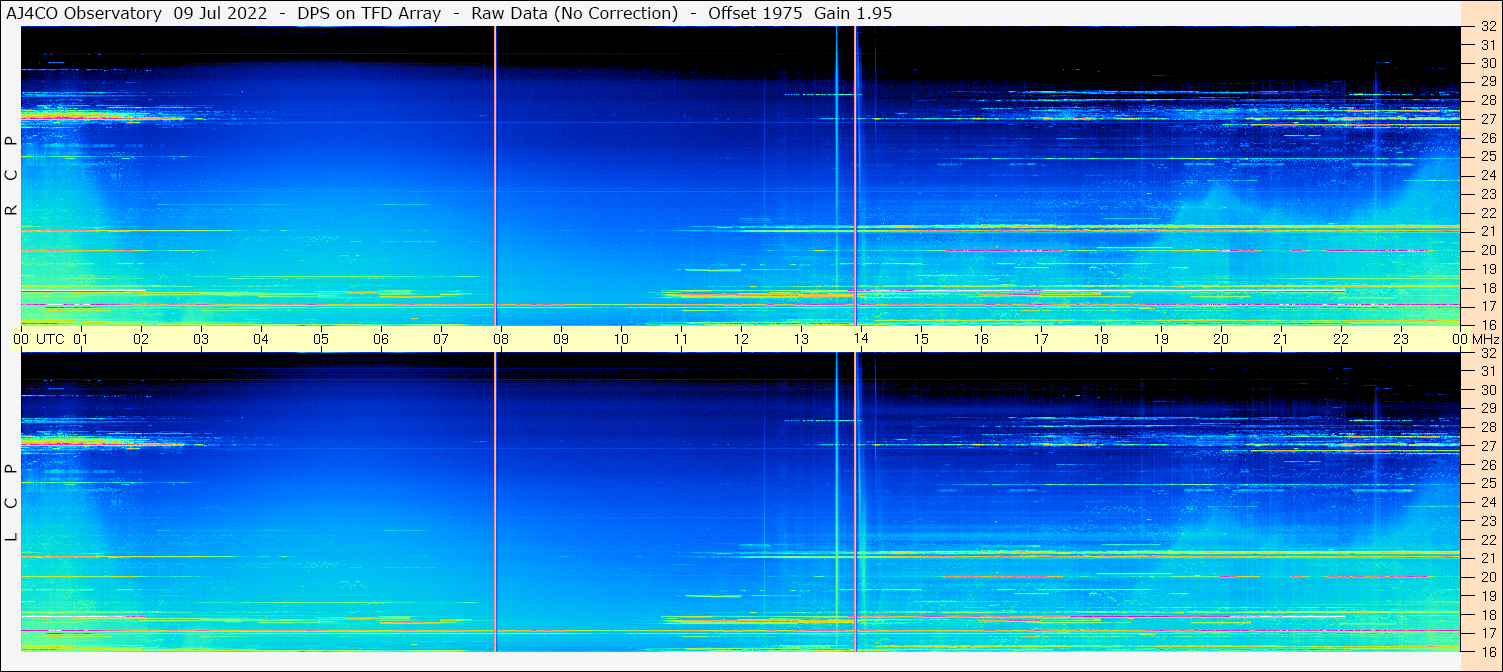Click "DPS on TFD Array" in header
Screen dimensions: 1503x672
(x=369, y=13)
